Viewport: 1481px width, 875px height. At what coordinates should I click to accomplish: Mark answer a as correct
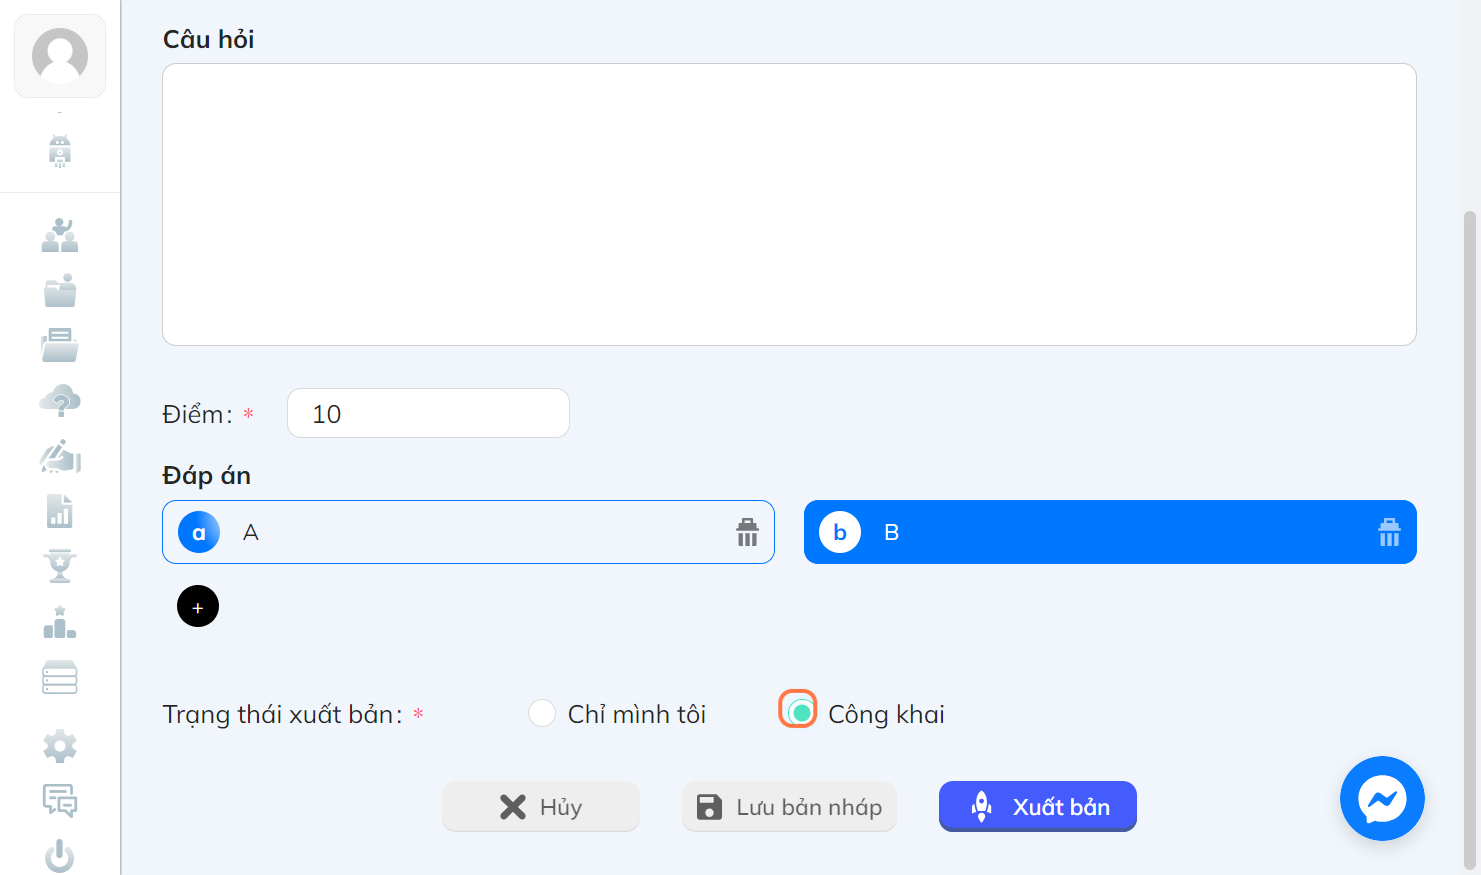coord(199,532)
